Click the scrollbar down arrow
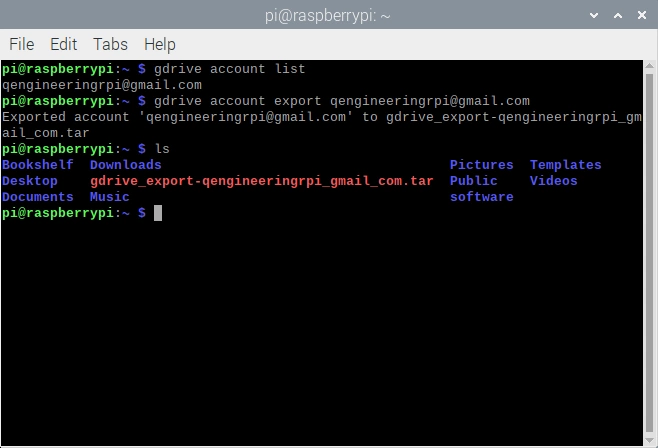This screenshot has width=658, height=448. pyautogui.click(x=650, y=441)
